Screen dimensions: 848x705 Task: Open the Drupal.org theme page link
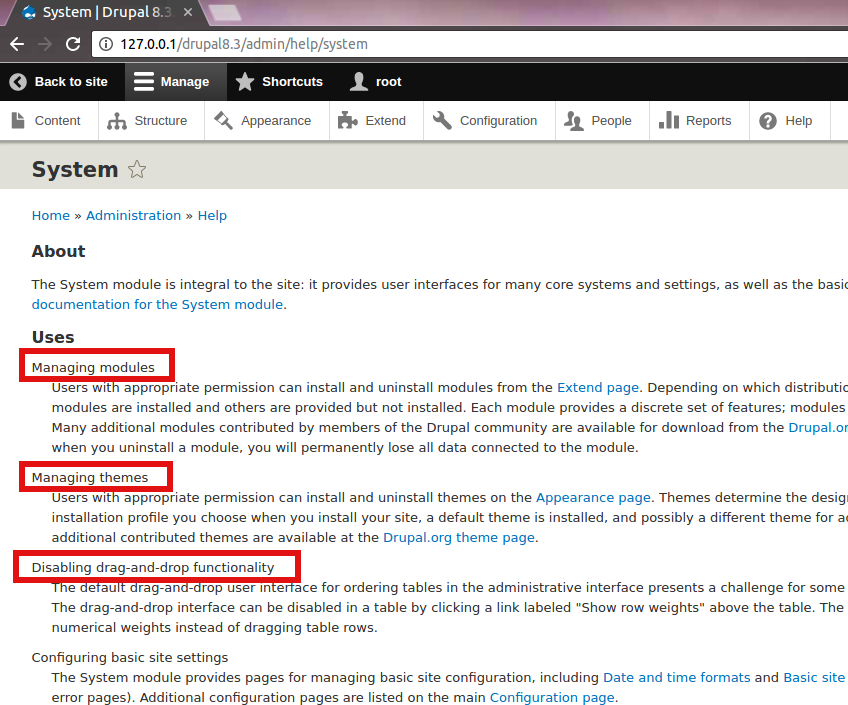click(x=459, y=537)
